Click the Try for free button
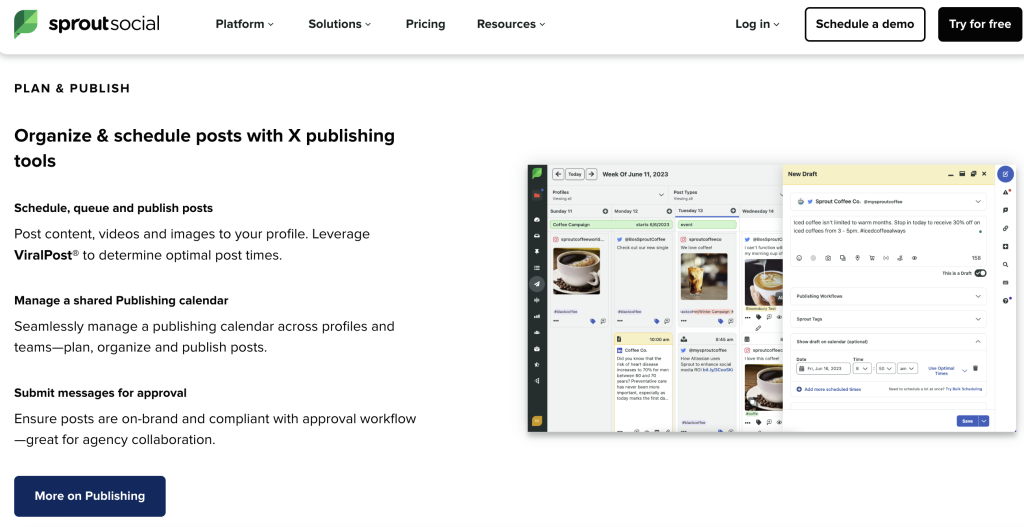 click(979, 24)
